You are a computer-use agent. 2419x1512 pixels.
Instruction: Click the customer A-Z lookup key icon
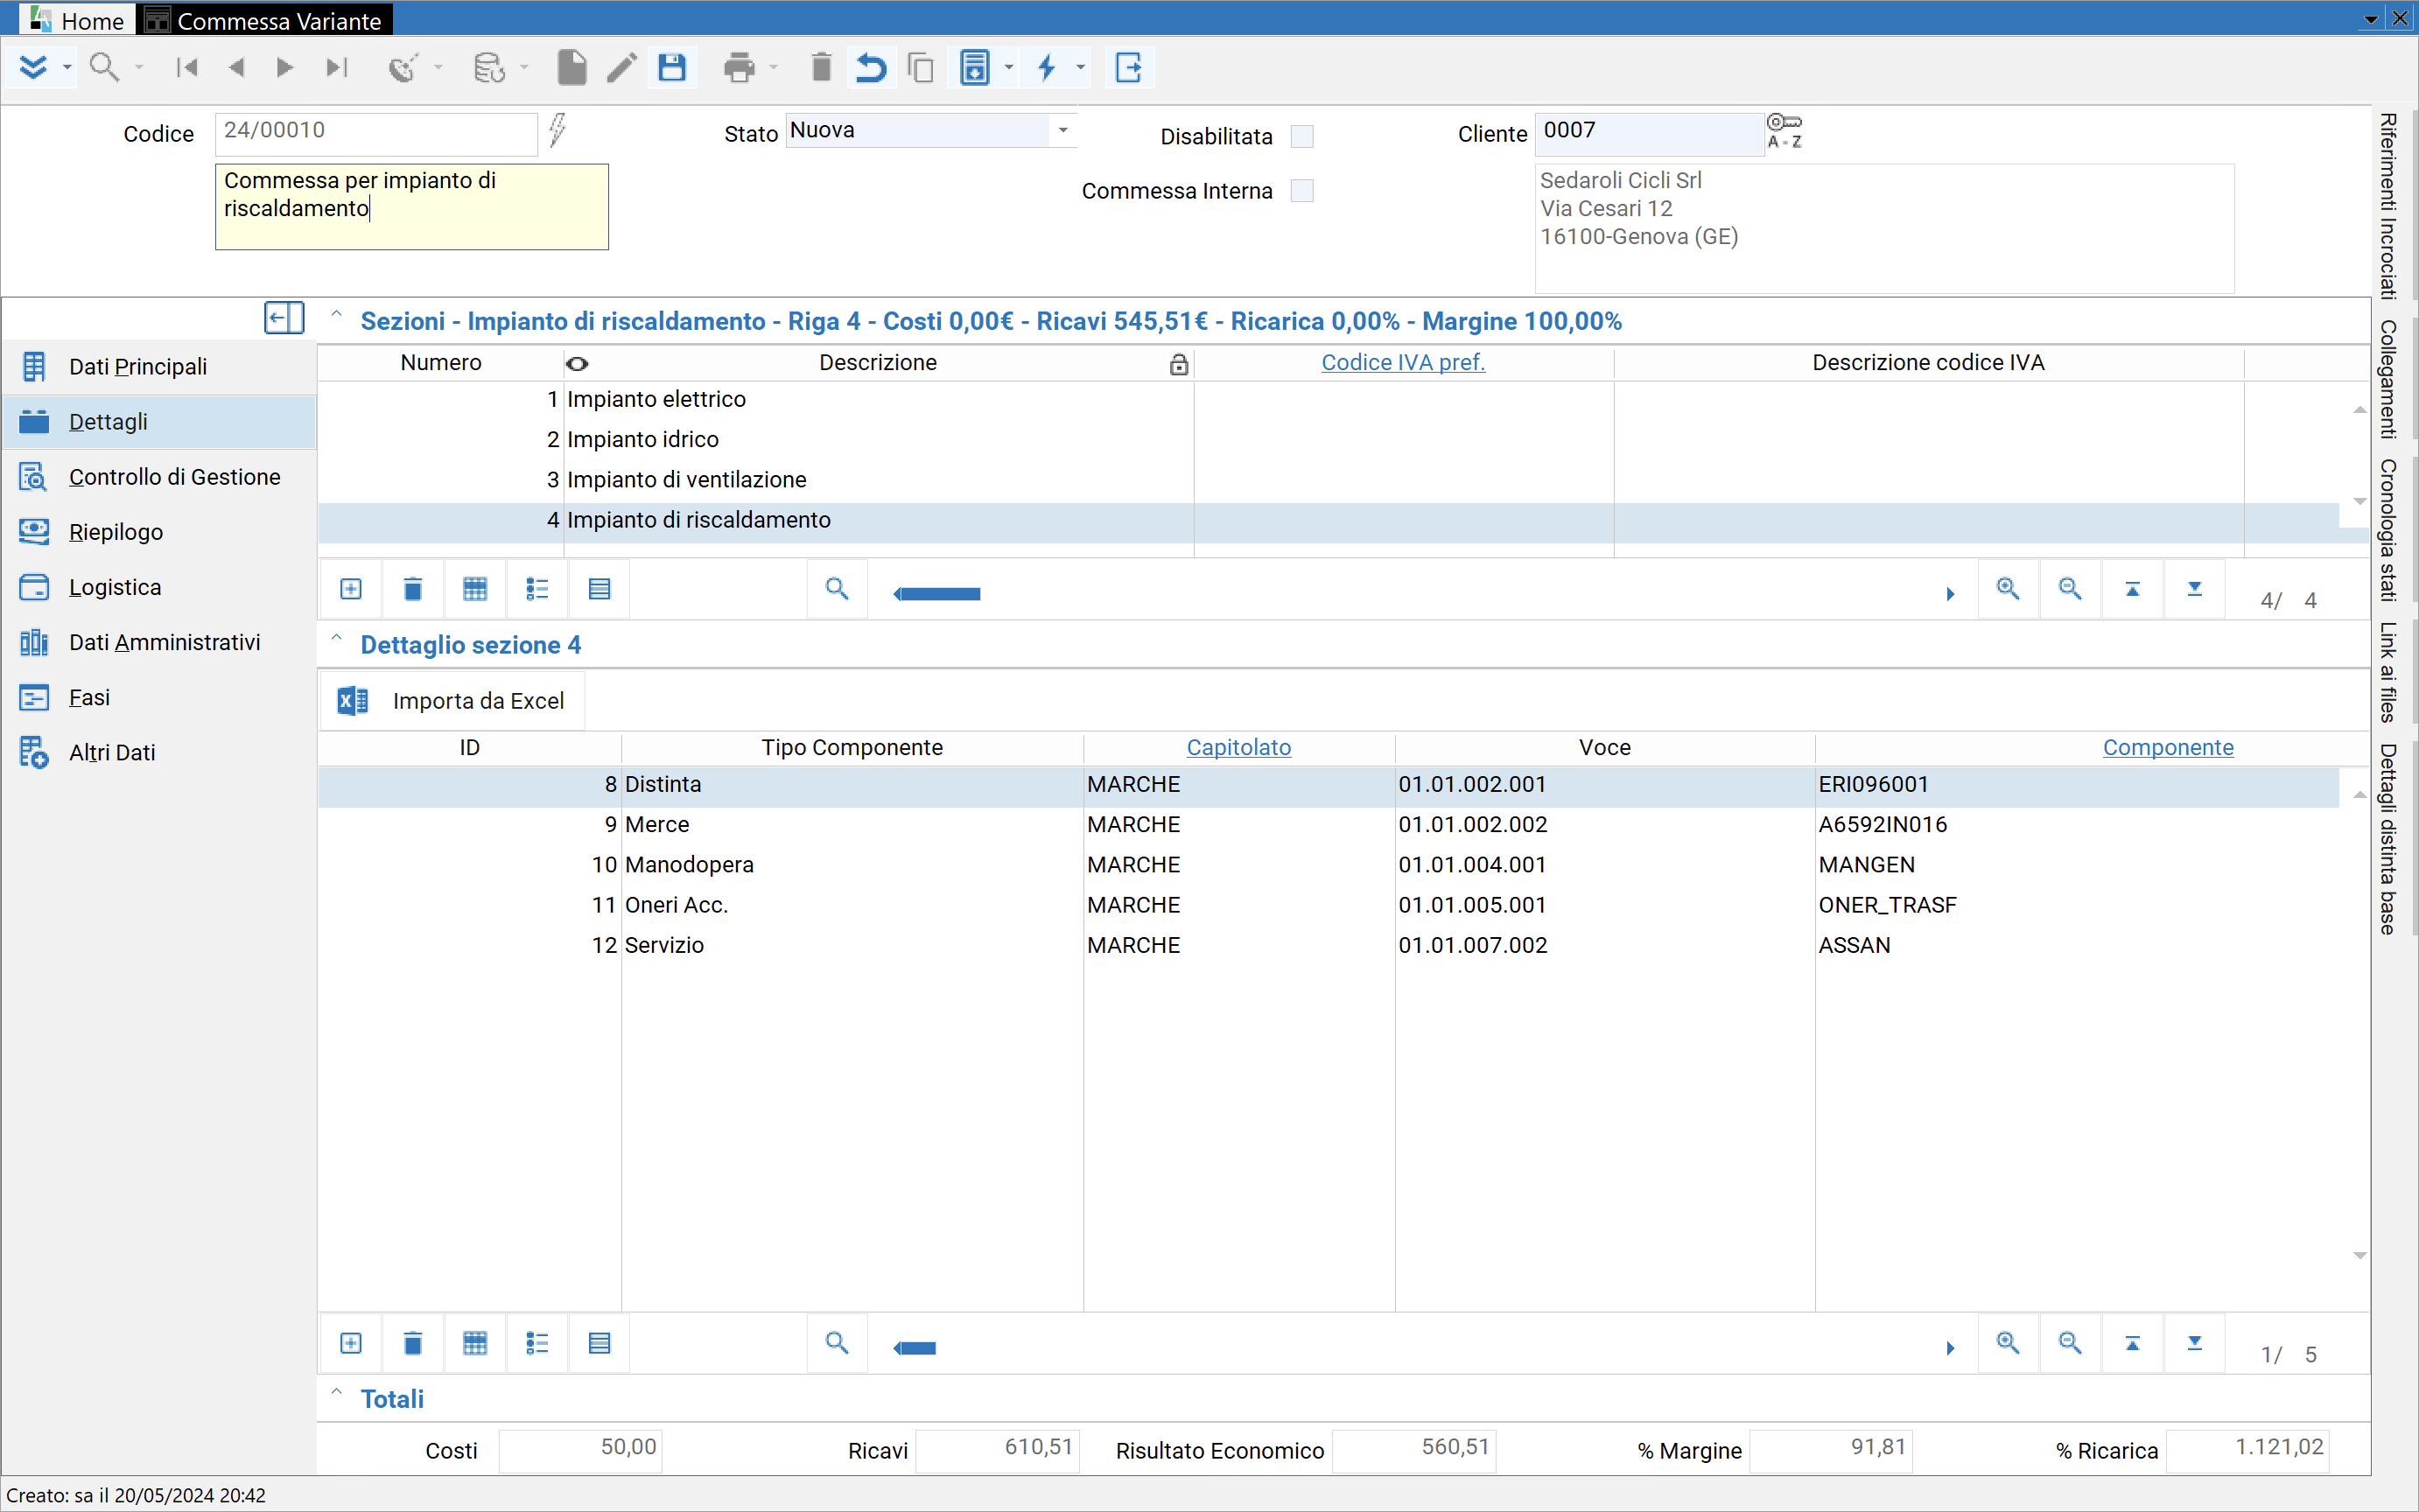1785,131
